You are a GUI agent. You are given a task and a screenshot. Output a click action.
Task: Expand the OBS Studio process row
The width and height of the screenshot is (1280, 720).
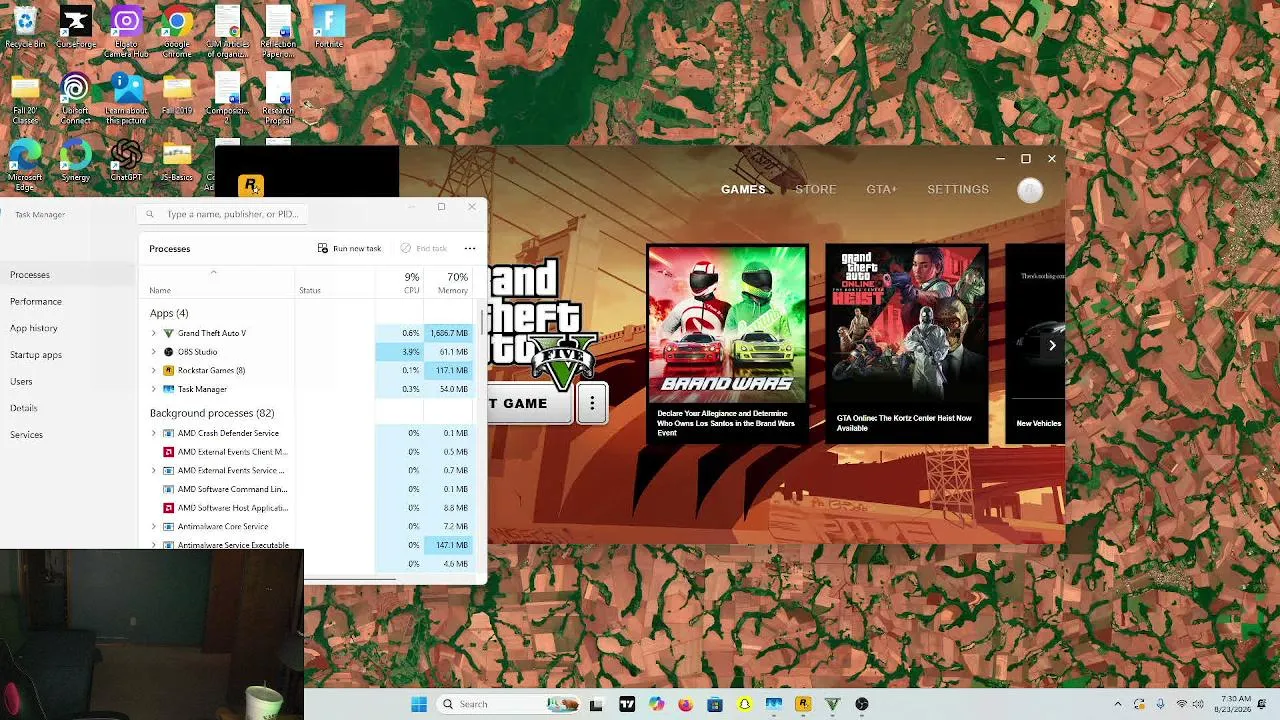click(x=154, y=352)
